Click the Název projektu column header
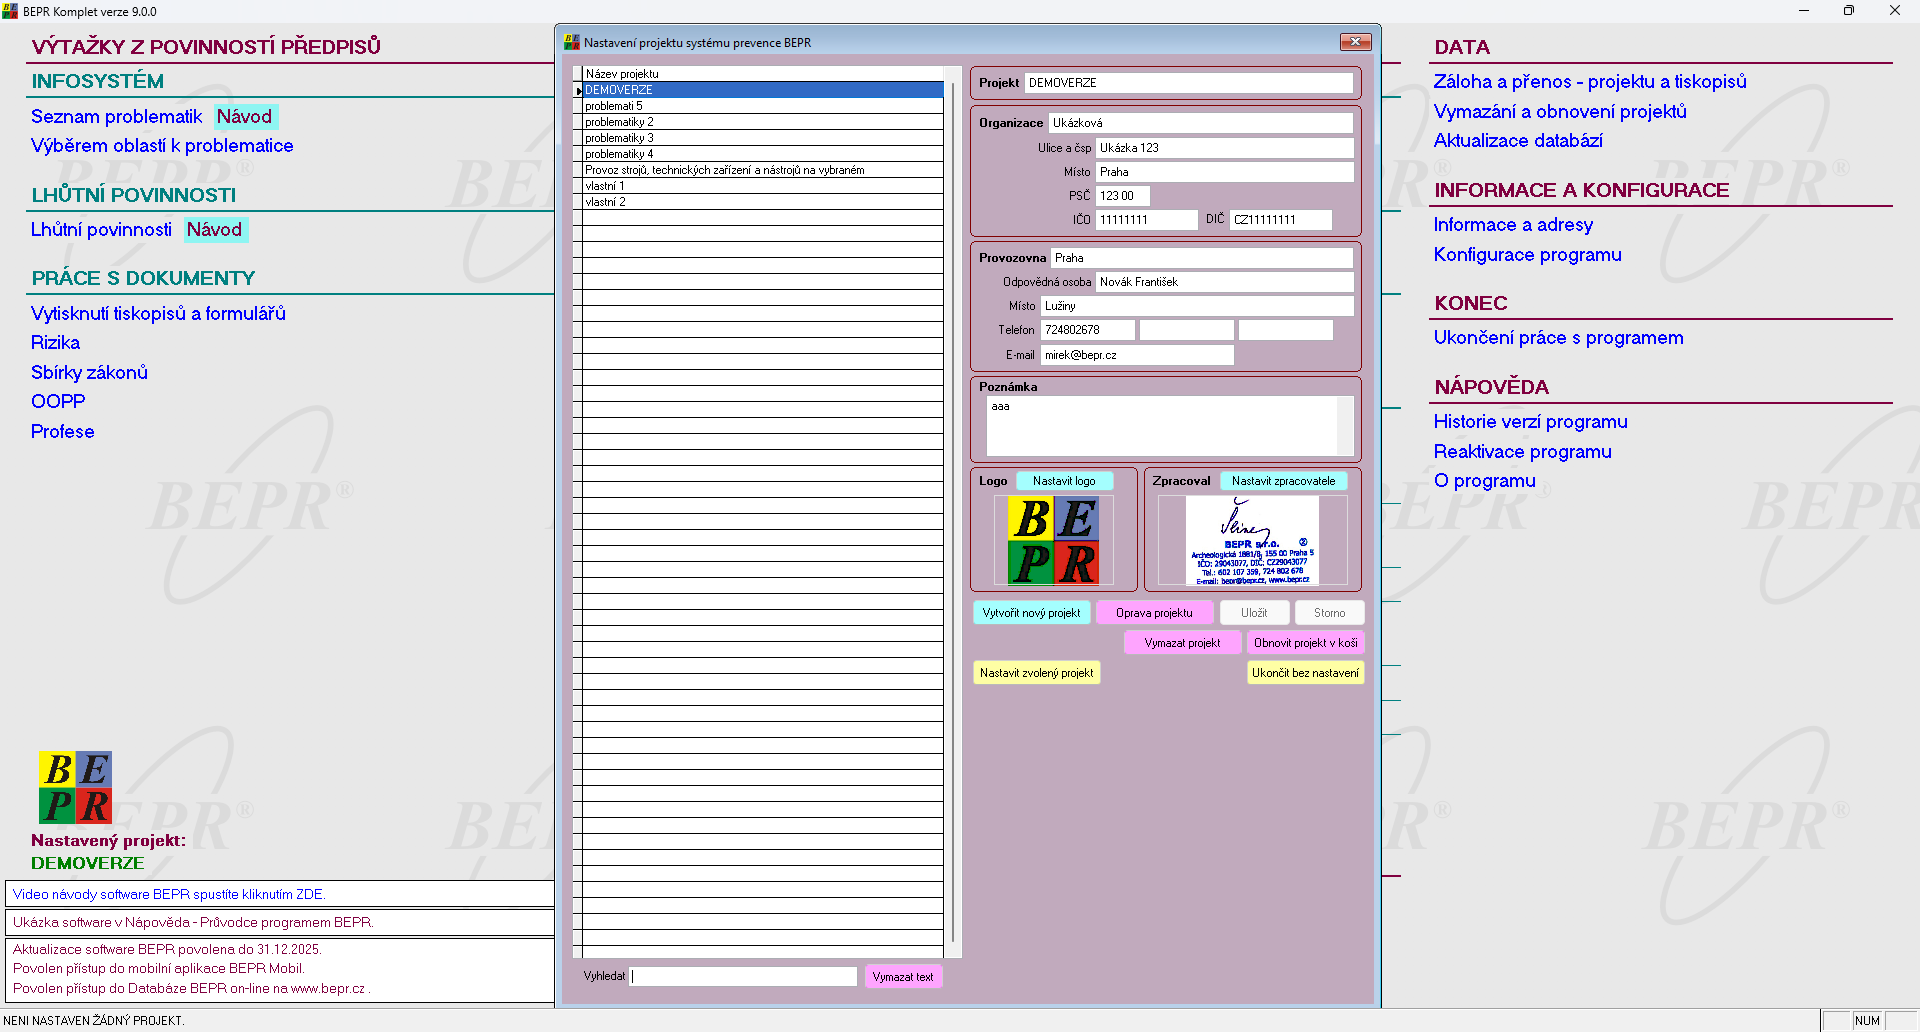The width and height of the screenshot is (1920, 1032). click(x=763, y=74)
